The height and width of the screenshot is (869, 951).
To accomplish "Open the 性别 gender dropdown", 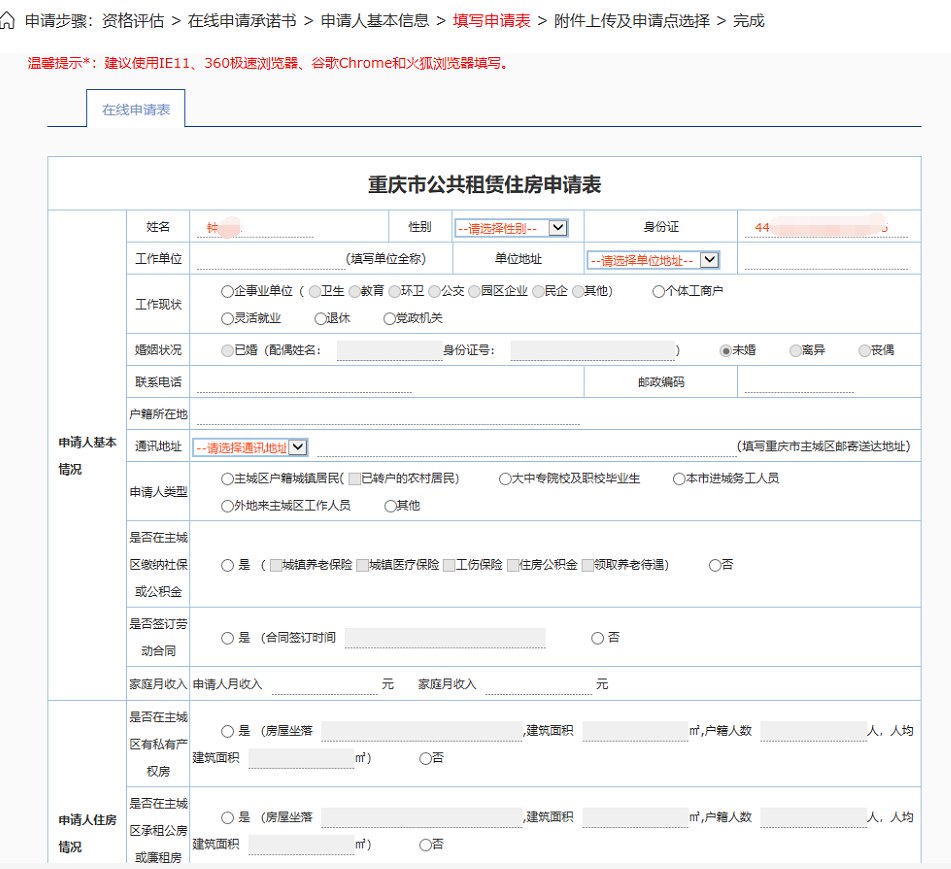I will [511, 228].
